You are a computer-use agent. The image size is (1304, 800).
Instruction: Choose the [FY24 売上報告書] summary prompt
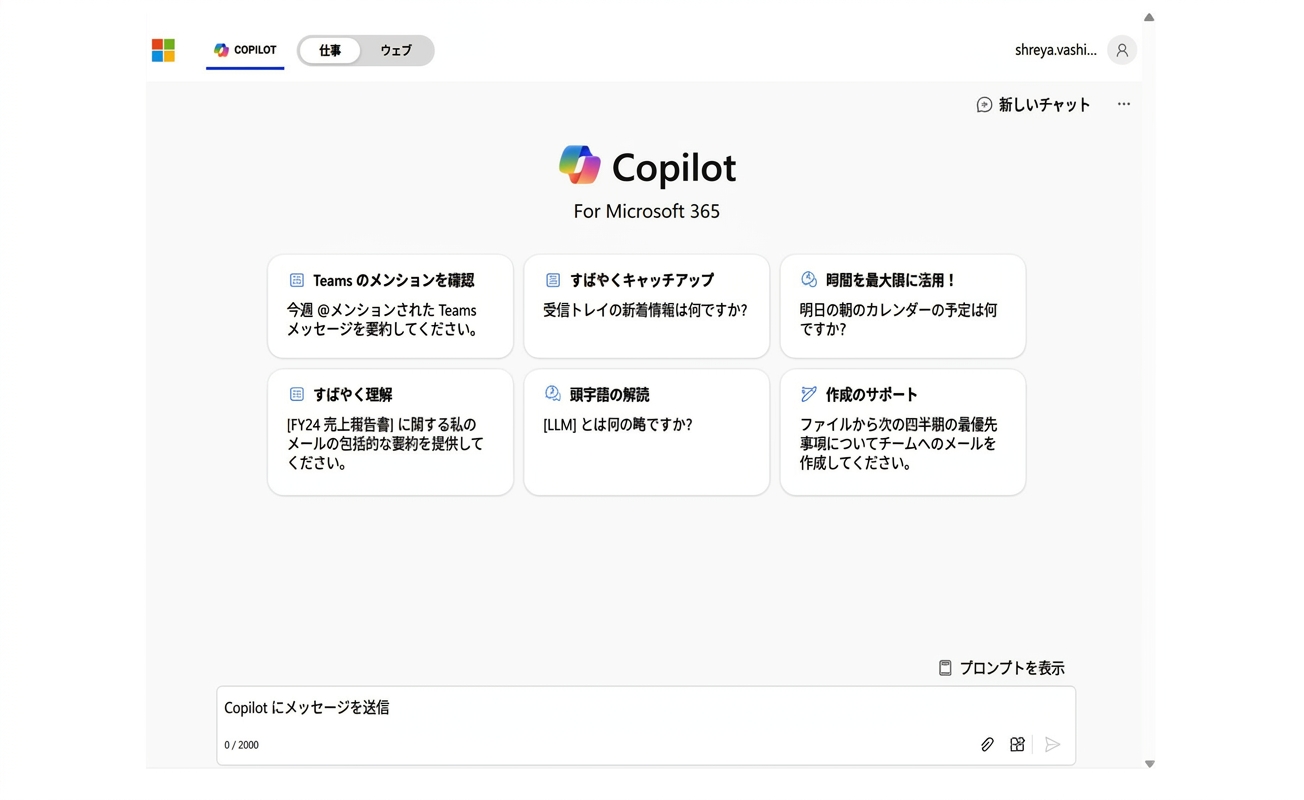pos(385,444)
